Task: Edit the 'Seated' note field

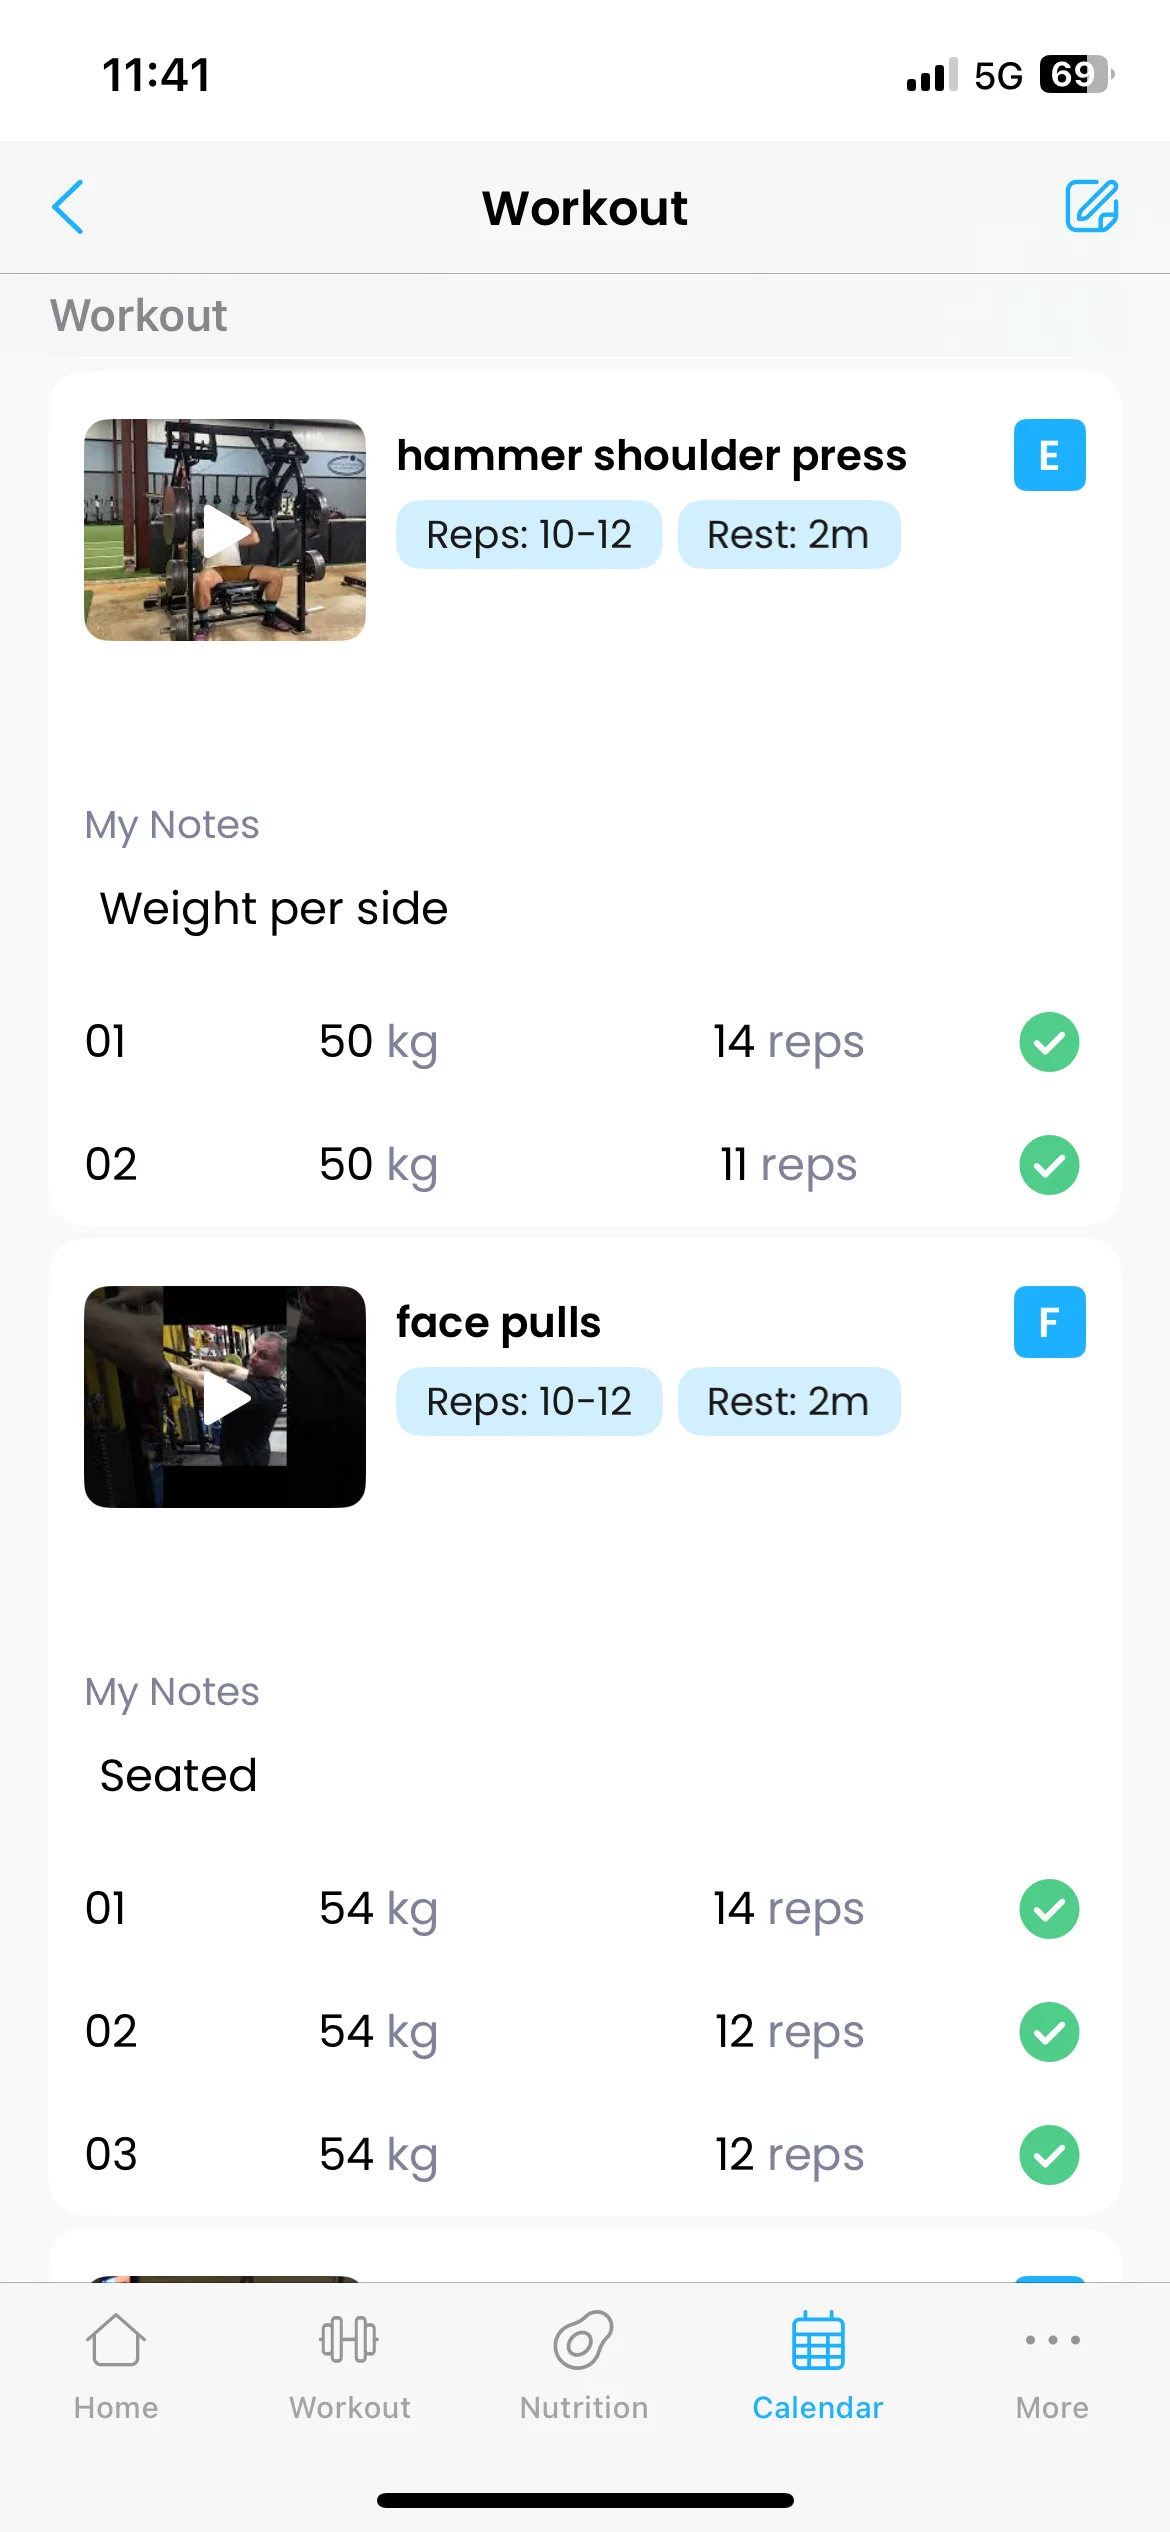Action: tap(179, 1776)
